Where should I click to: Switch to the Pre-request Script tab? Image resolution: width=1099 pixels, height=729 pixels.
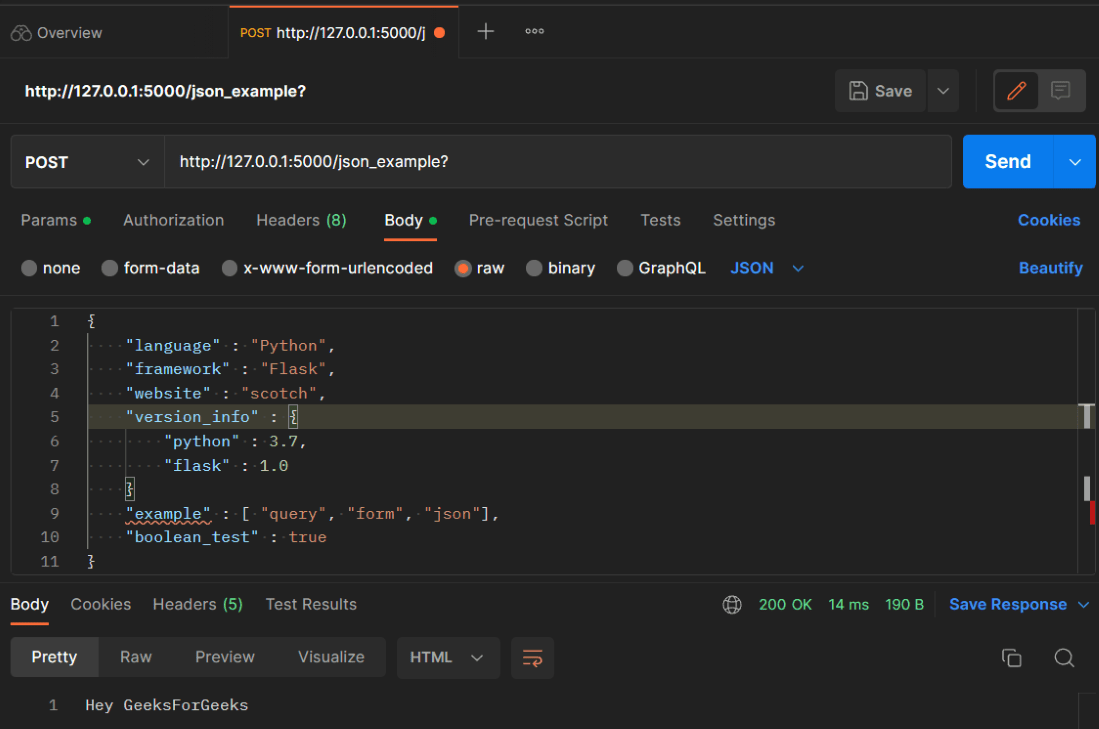538,221
